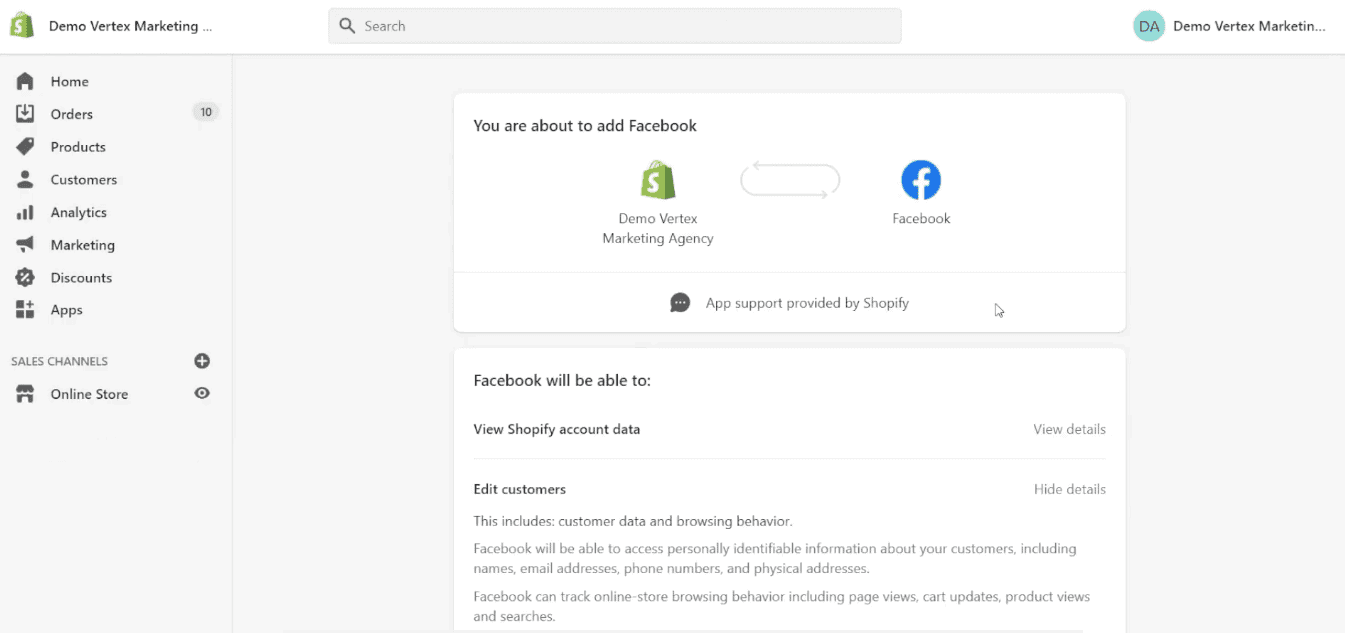Screen dimensions: 1345x633
Task: Open the Analytics section
Action: [x=79, y=212]
